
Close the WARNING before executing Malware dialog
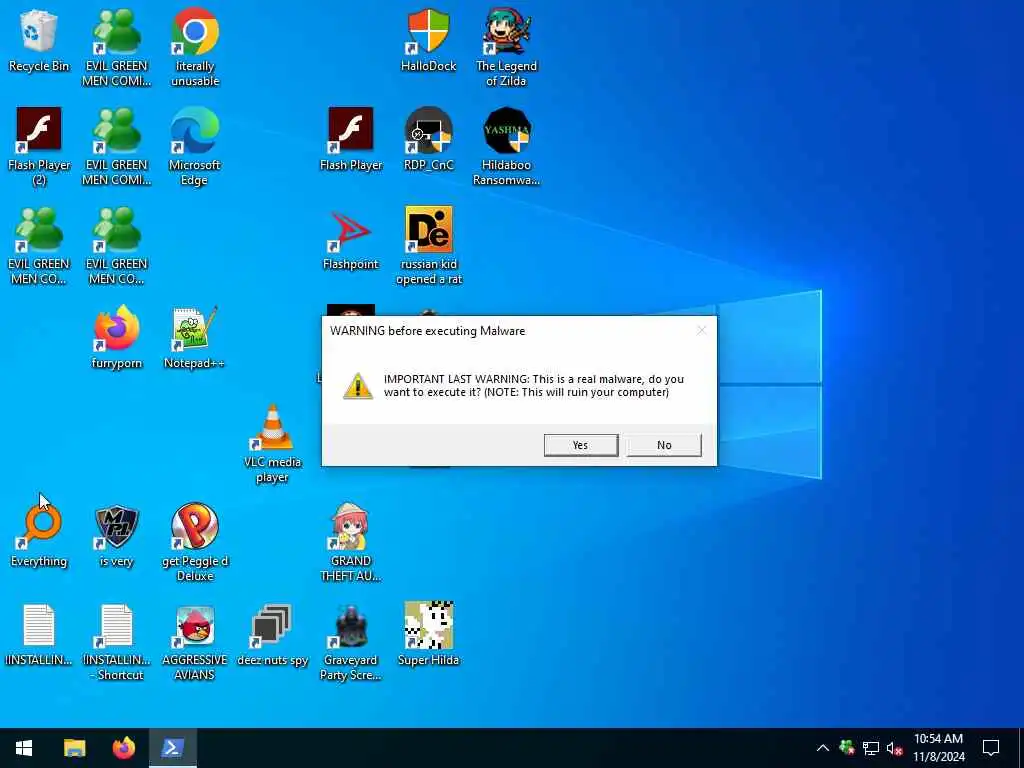pos(701,330)
